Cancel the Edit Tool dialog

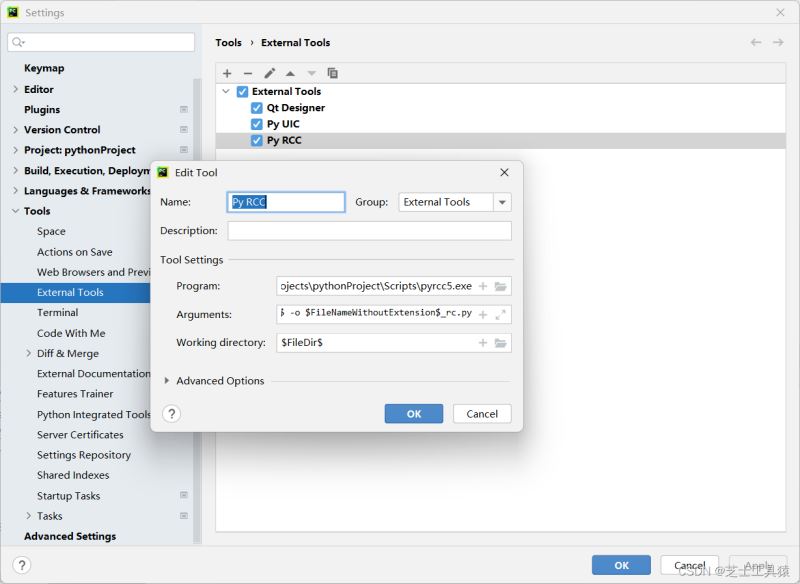point(482,414)
